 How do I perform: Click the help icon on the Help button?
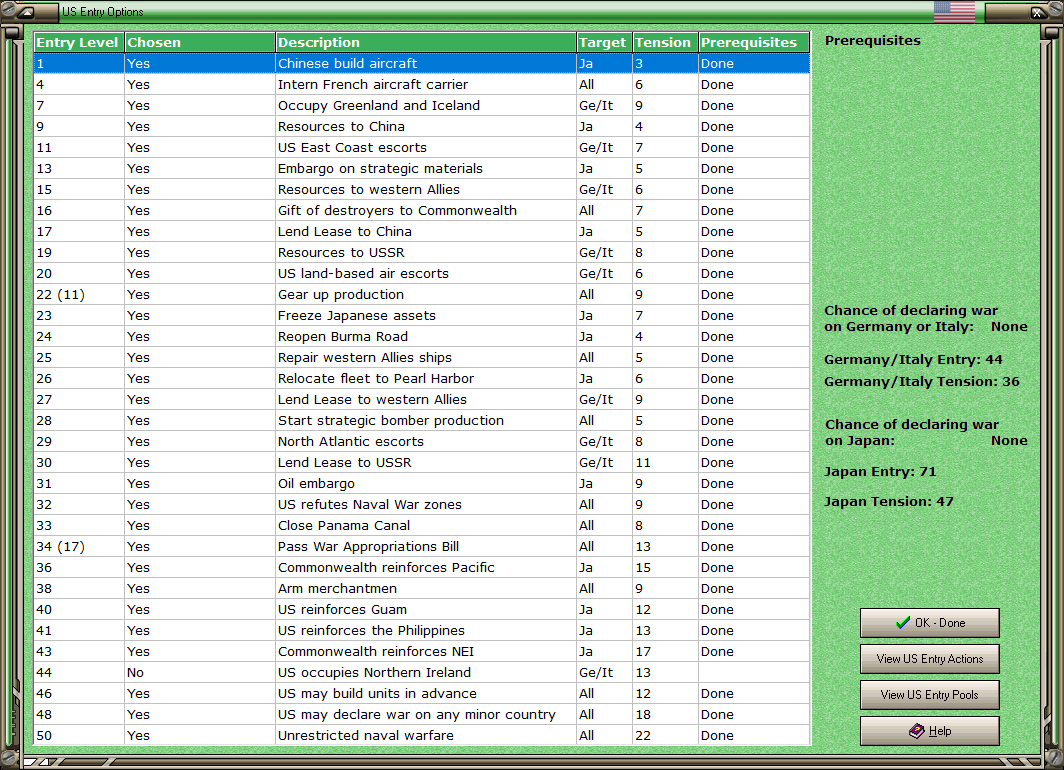pos(915,731)
